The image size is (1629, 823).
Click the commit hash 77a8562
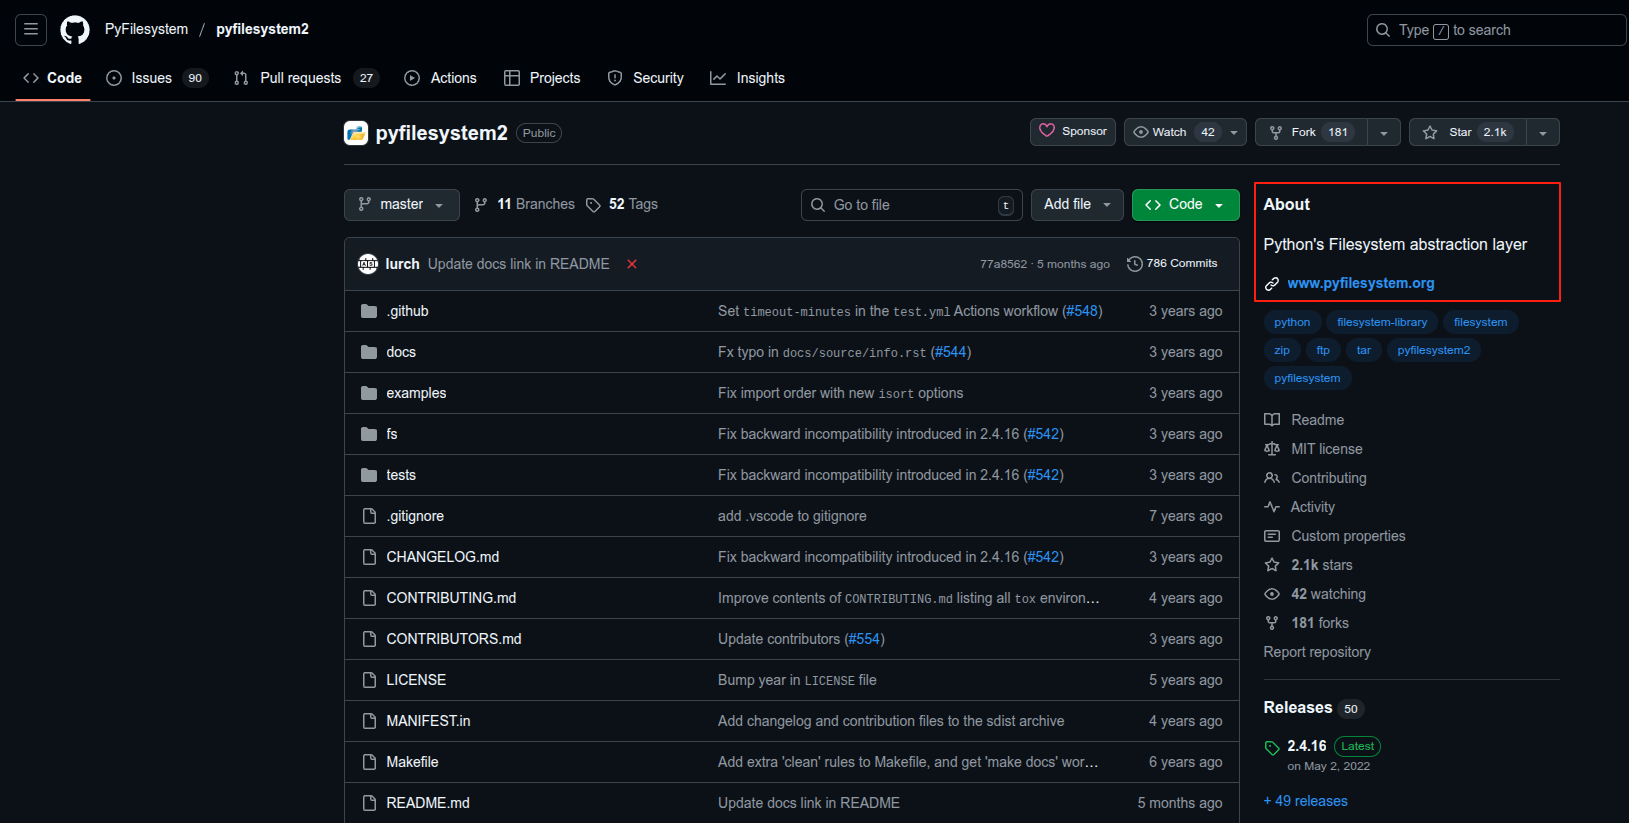coord(1003,264)
